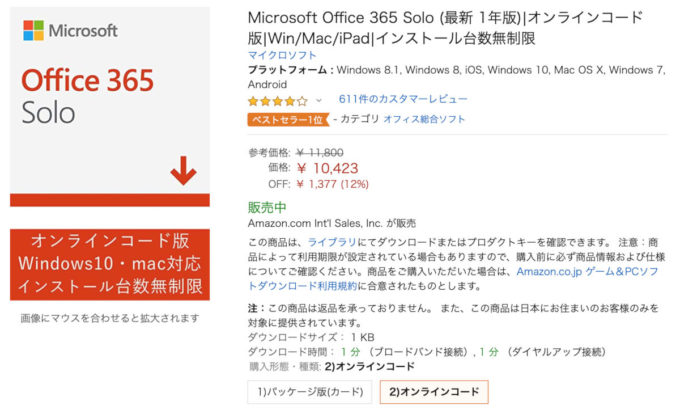Click the ¥1,377 (12%) discount text

333,184
